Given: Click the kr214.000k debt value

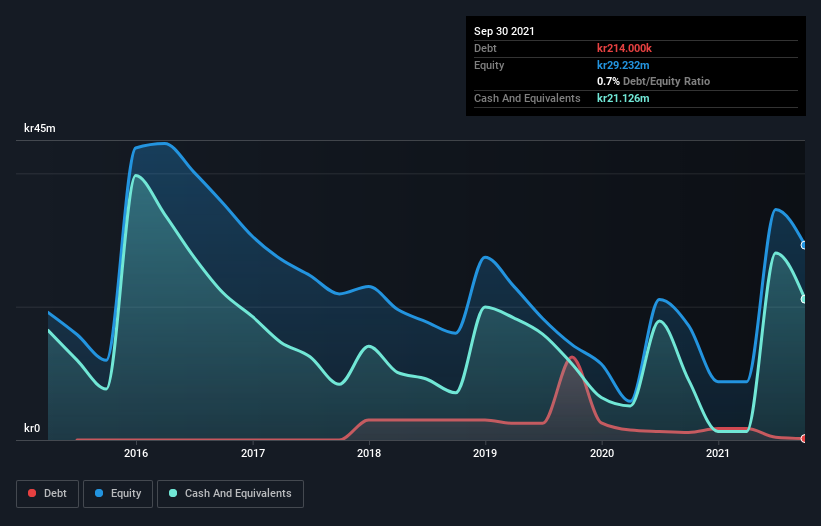Looking at the screenshot, I should pyautogui.click(x=624, y=48).
